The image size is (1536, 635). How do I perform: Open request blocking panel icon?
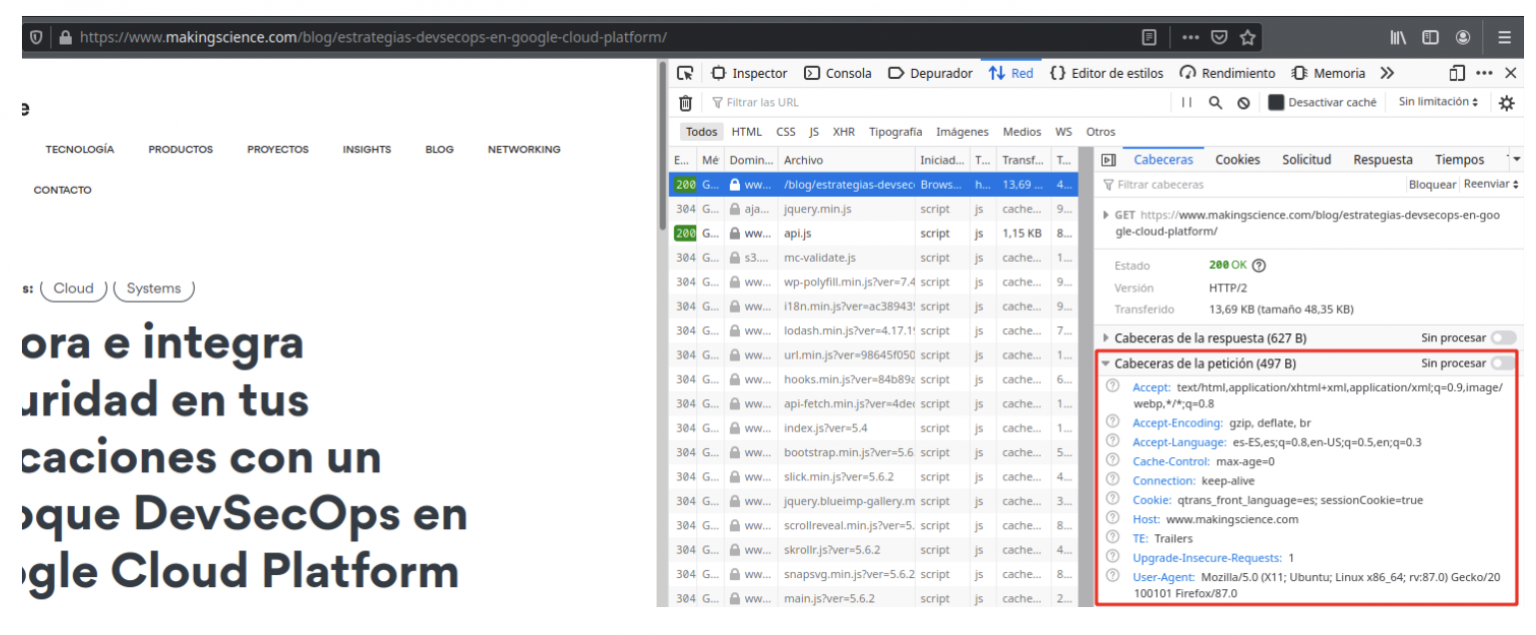(x=1243, y=103)
